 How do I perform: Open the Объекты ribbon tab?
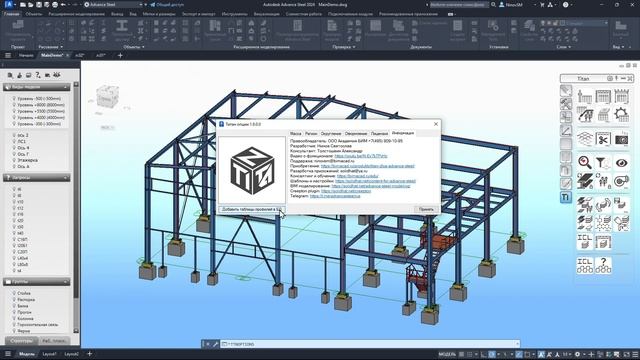pyautogui.click(x=33, y=14)
